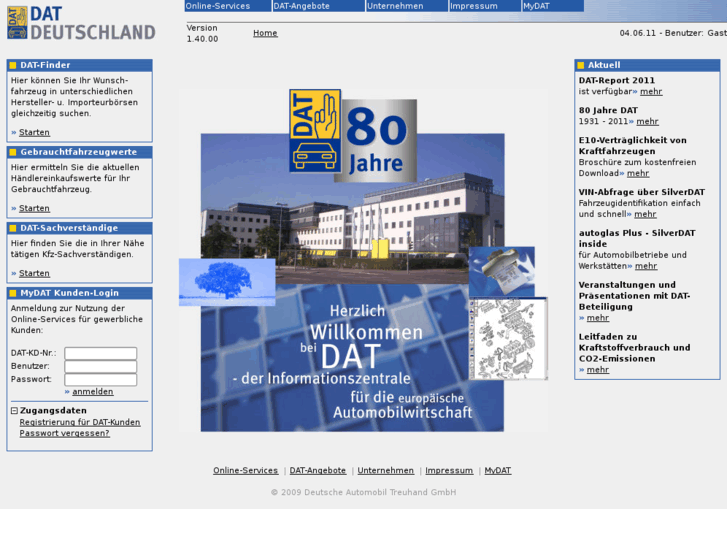Open the Online-Services top menu
The image size is (727, 545).
(x=228, y=6)
